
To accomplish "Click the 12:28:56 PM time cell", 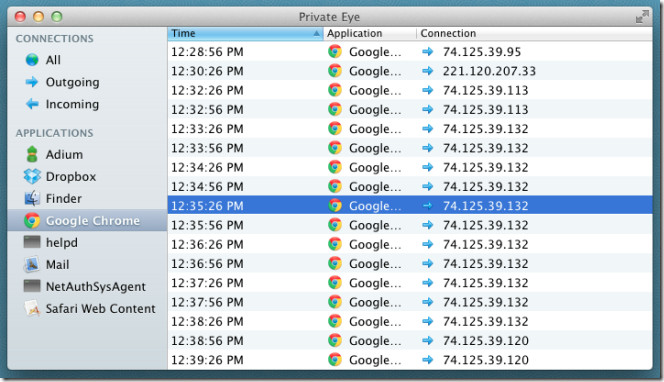I will pos(207,52).
